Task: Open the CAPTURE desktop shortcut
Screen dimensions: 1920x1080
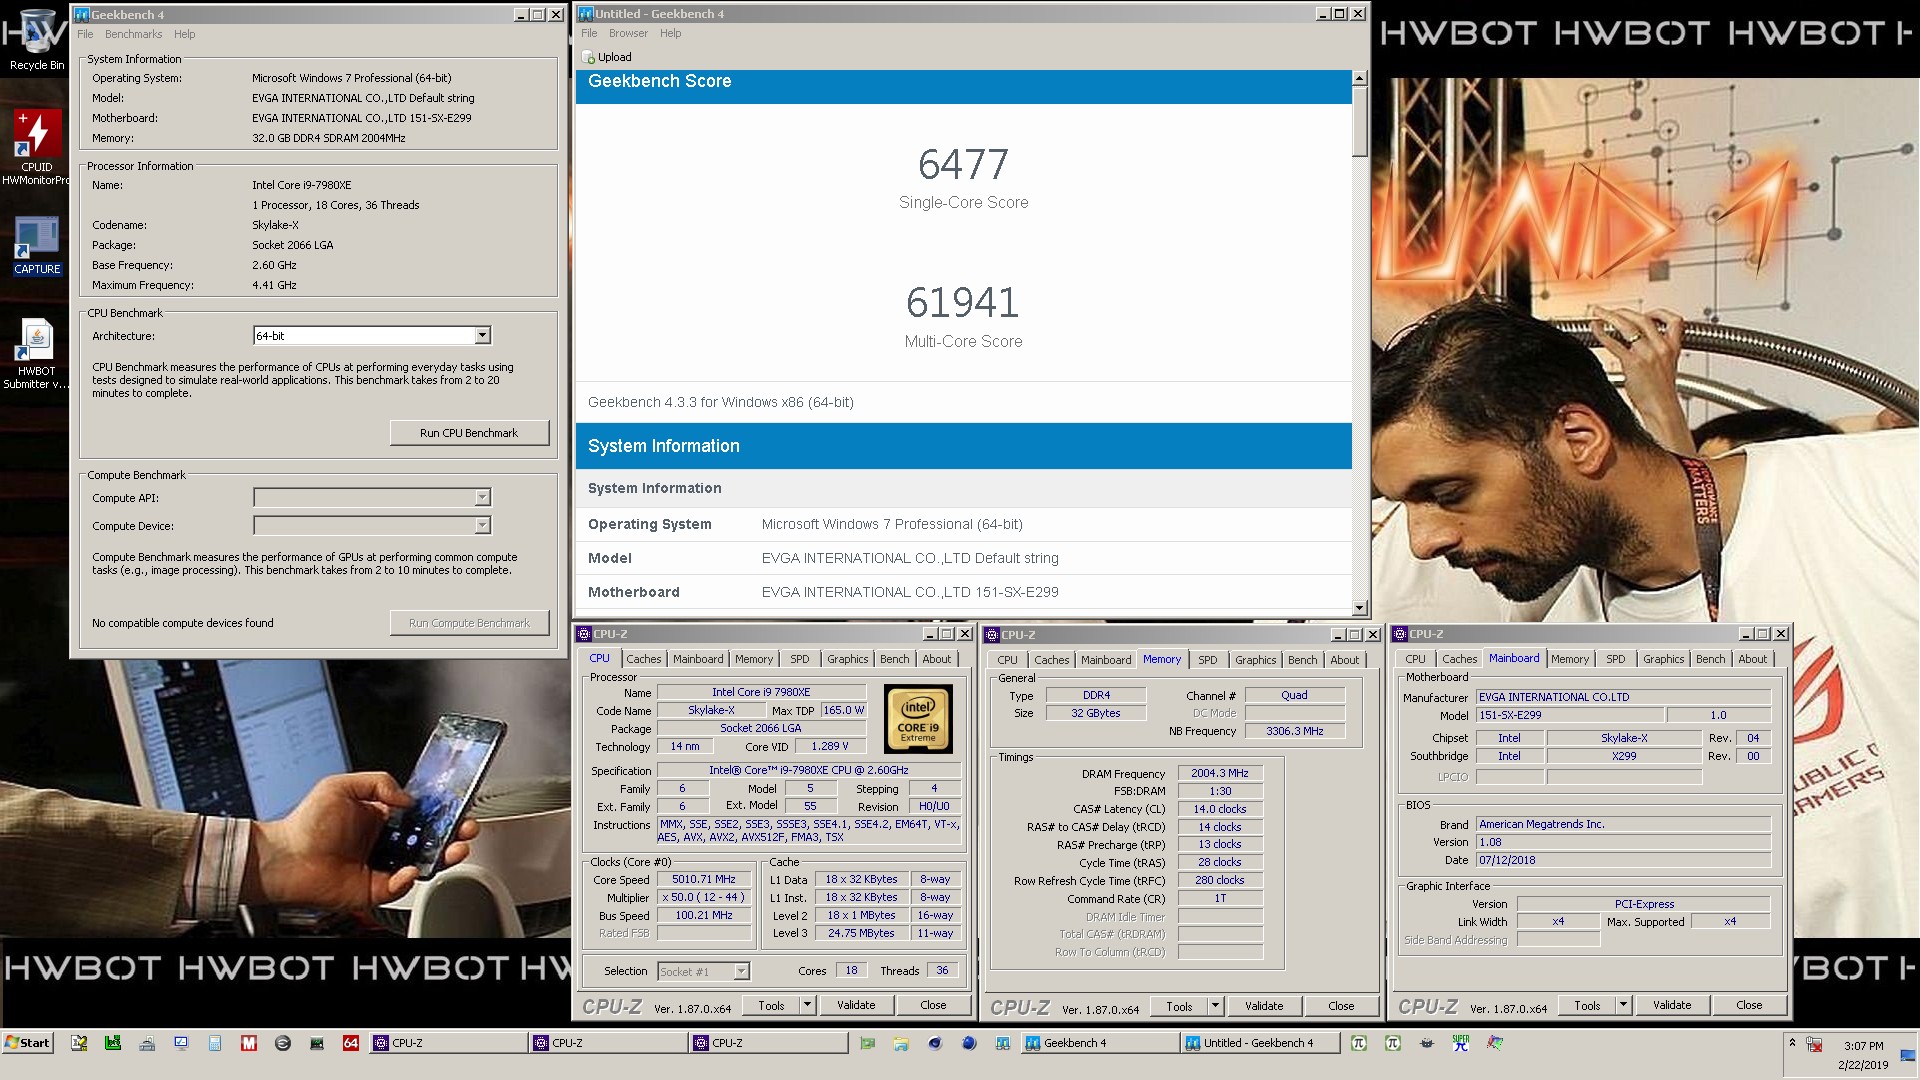Action: click(x=37, y=246)
